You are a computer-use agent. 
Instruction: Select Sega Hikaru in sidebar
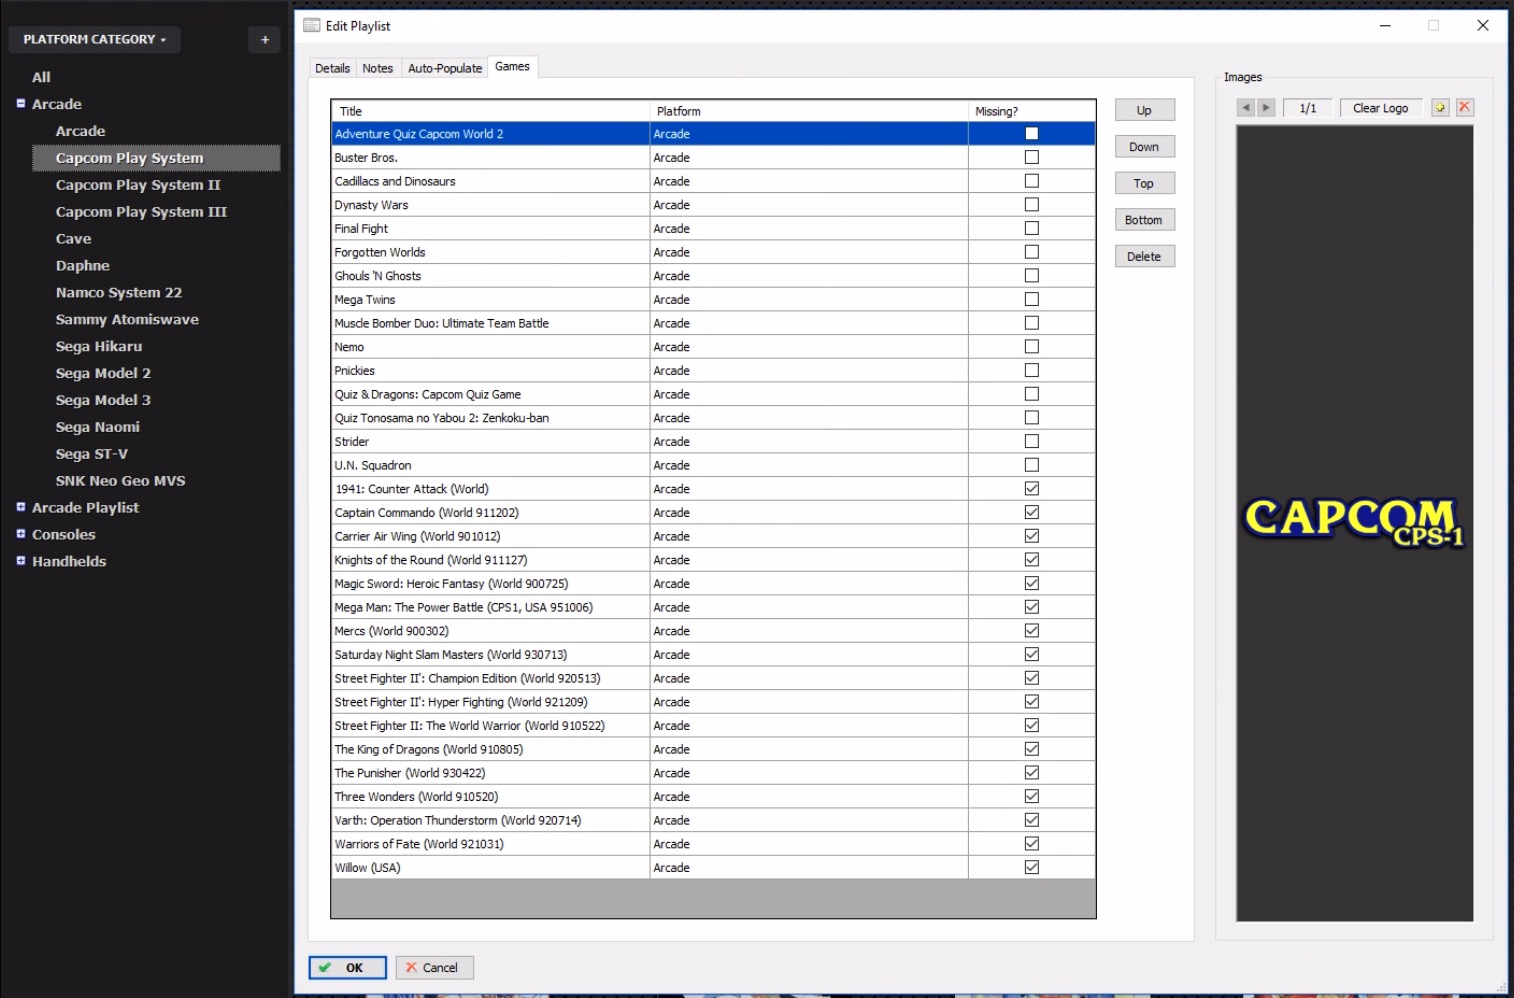click(x=99, y=347)
